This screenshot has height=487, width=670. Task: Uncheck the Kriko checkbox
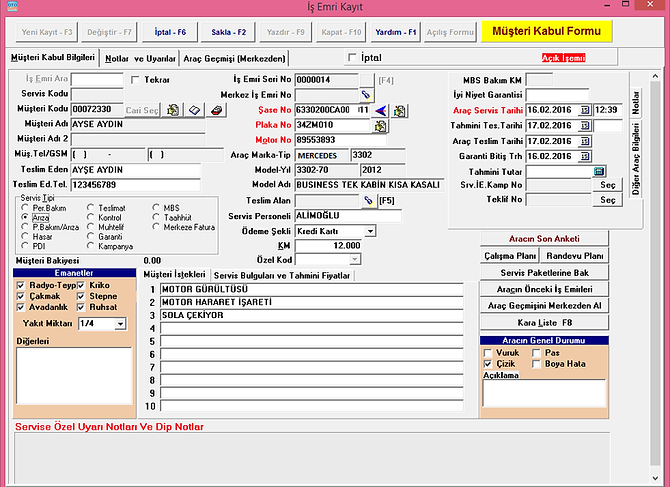(81, 285)
